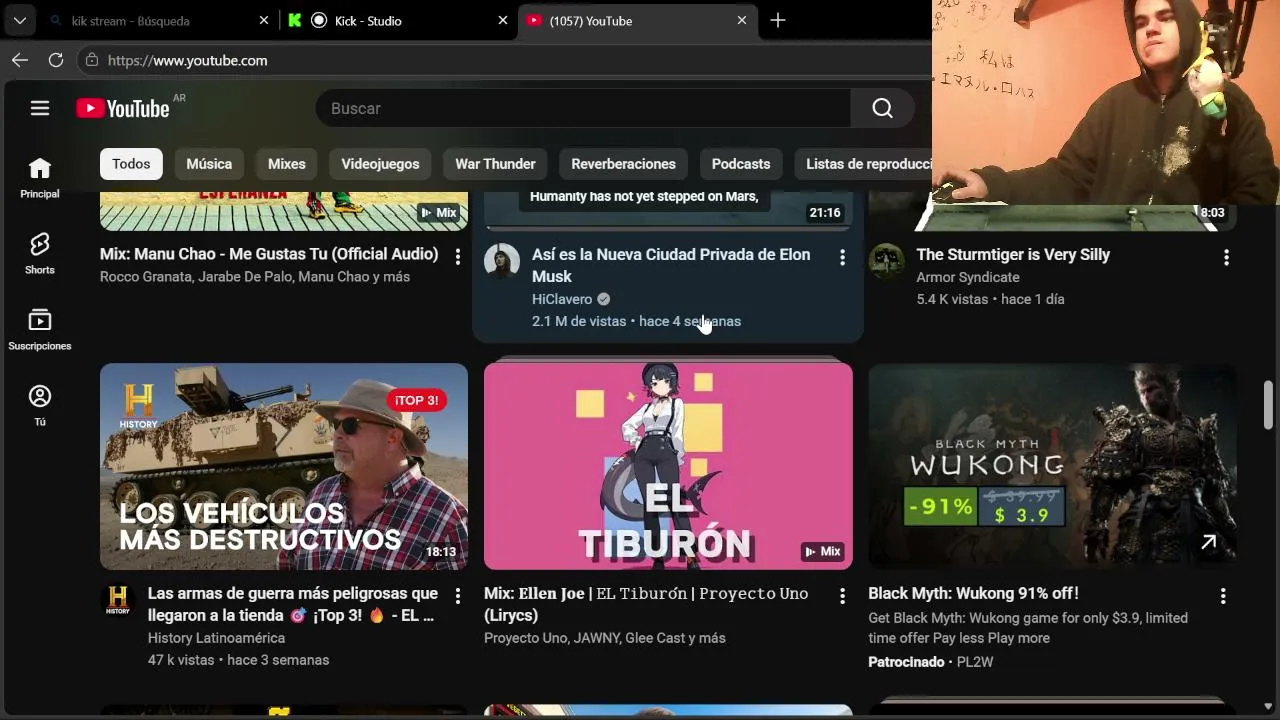Open HiClavero channel avatar
The height and width of the screenshot is (720, 1280).
pos(502,262)
